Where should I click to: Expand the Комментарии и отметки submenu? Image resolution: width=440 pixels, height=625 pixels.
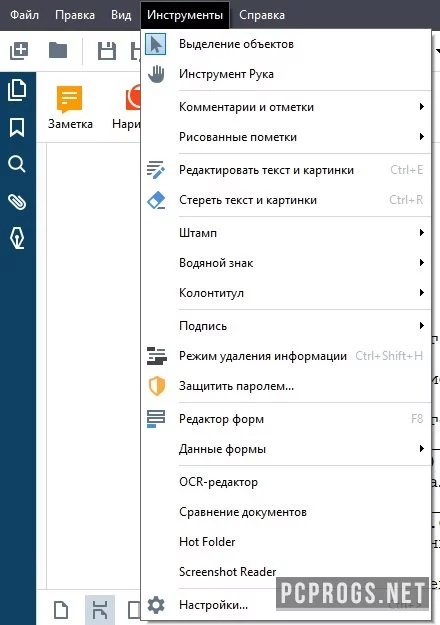tap(286, 107)
